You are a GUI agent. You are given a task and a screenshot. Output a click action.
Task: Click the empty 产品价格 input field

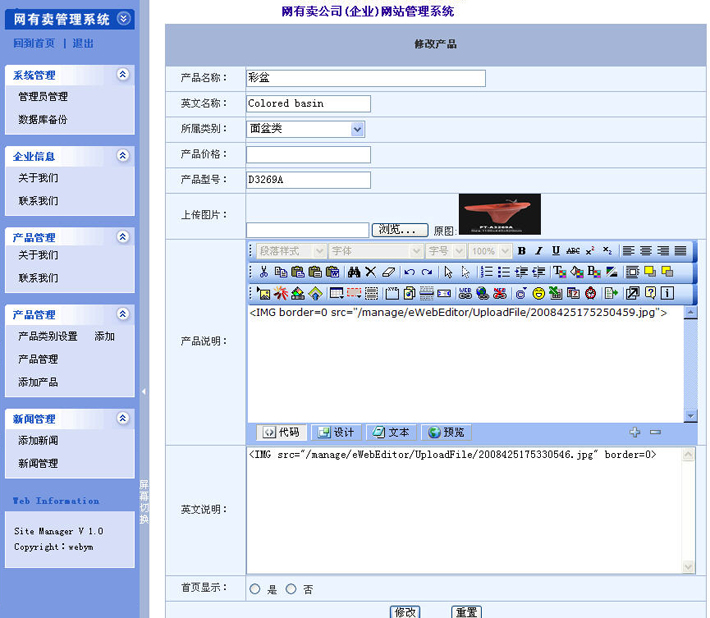[308, 154]
